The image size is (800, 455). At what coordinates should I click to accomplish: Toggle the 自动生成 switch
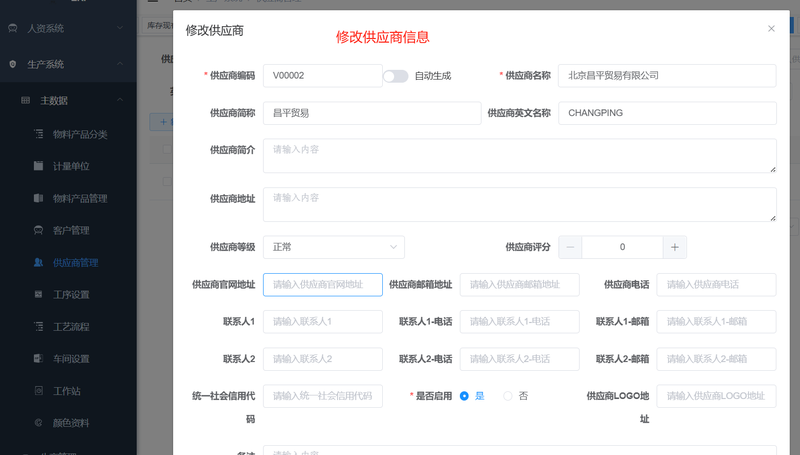pyautogui.click(x=396, y=76)
